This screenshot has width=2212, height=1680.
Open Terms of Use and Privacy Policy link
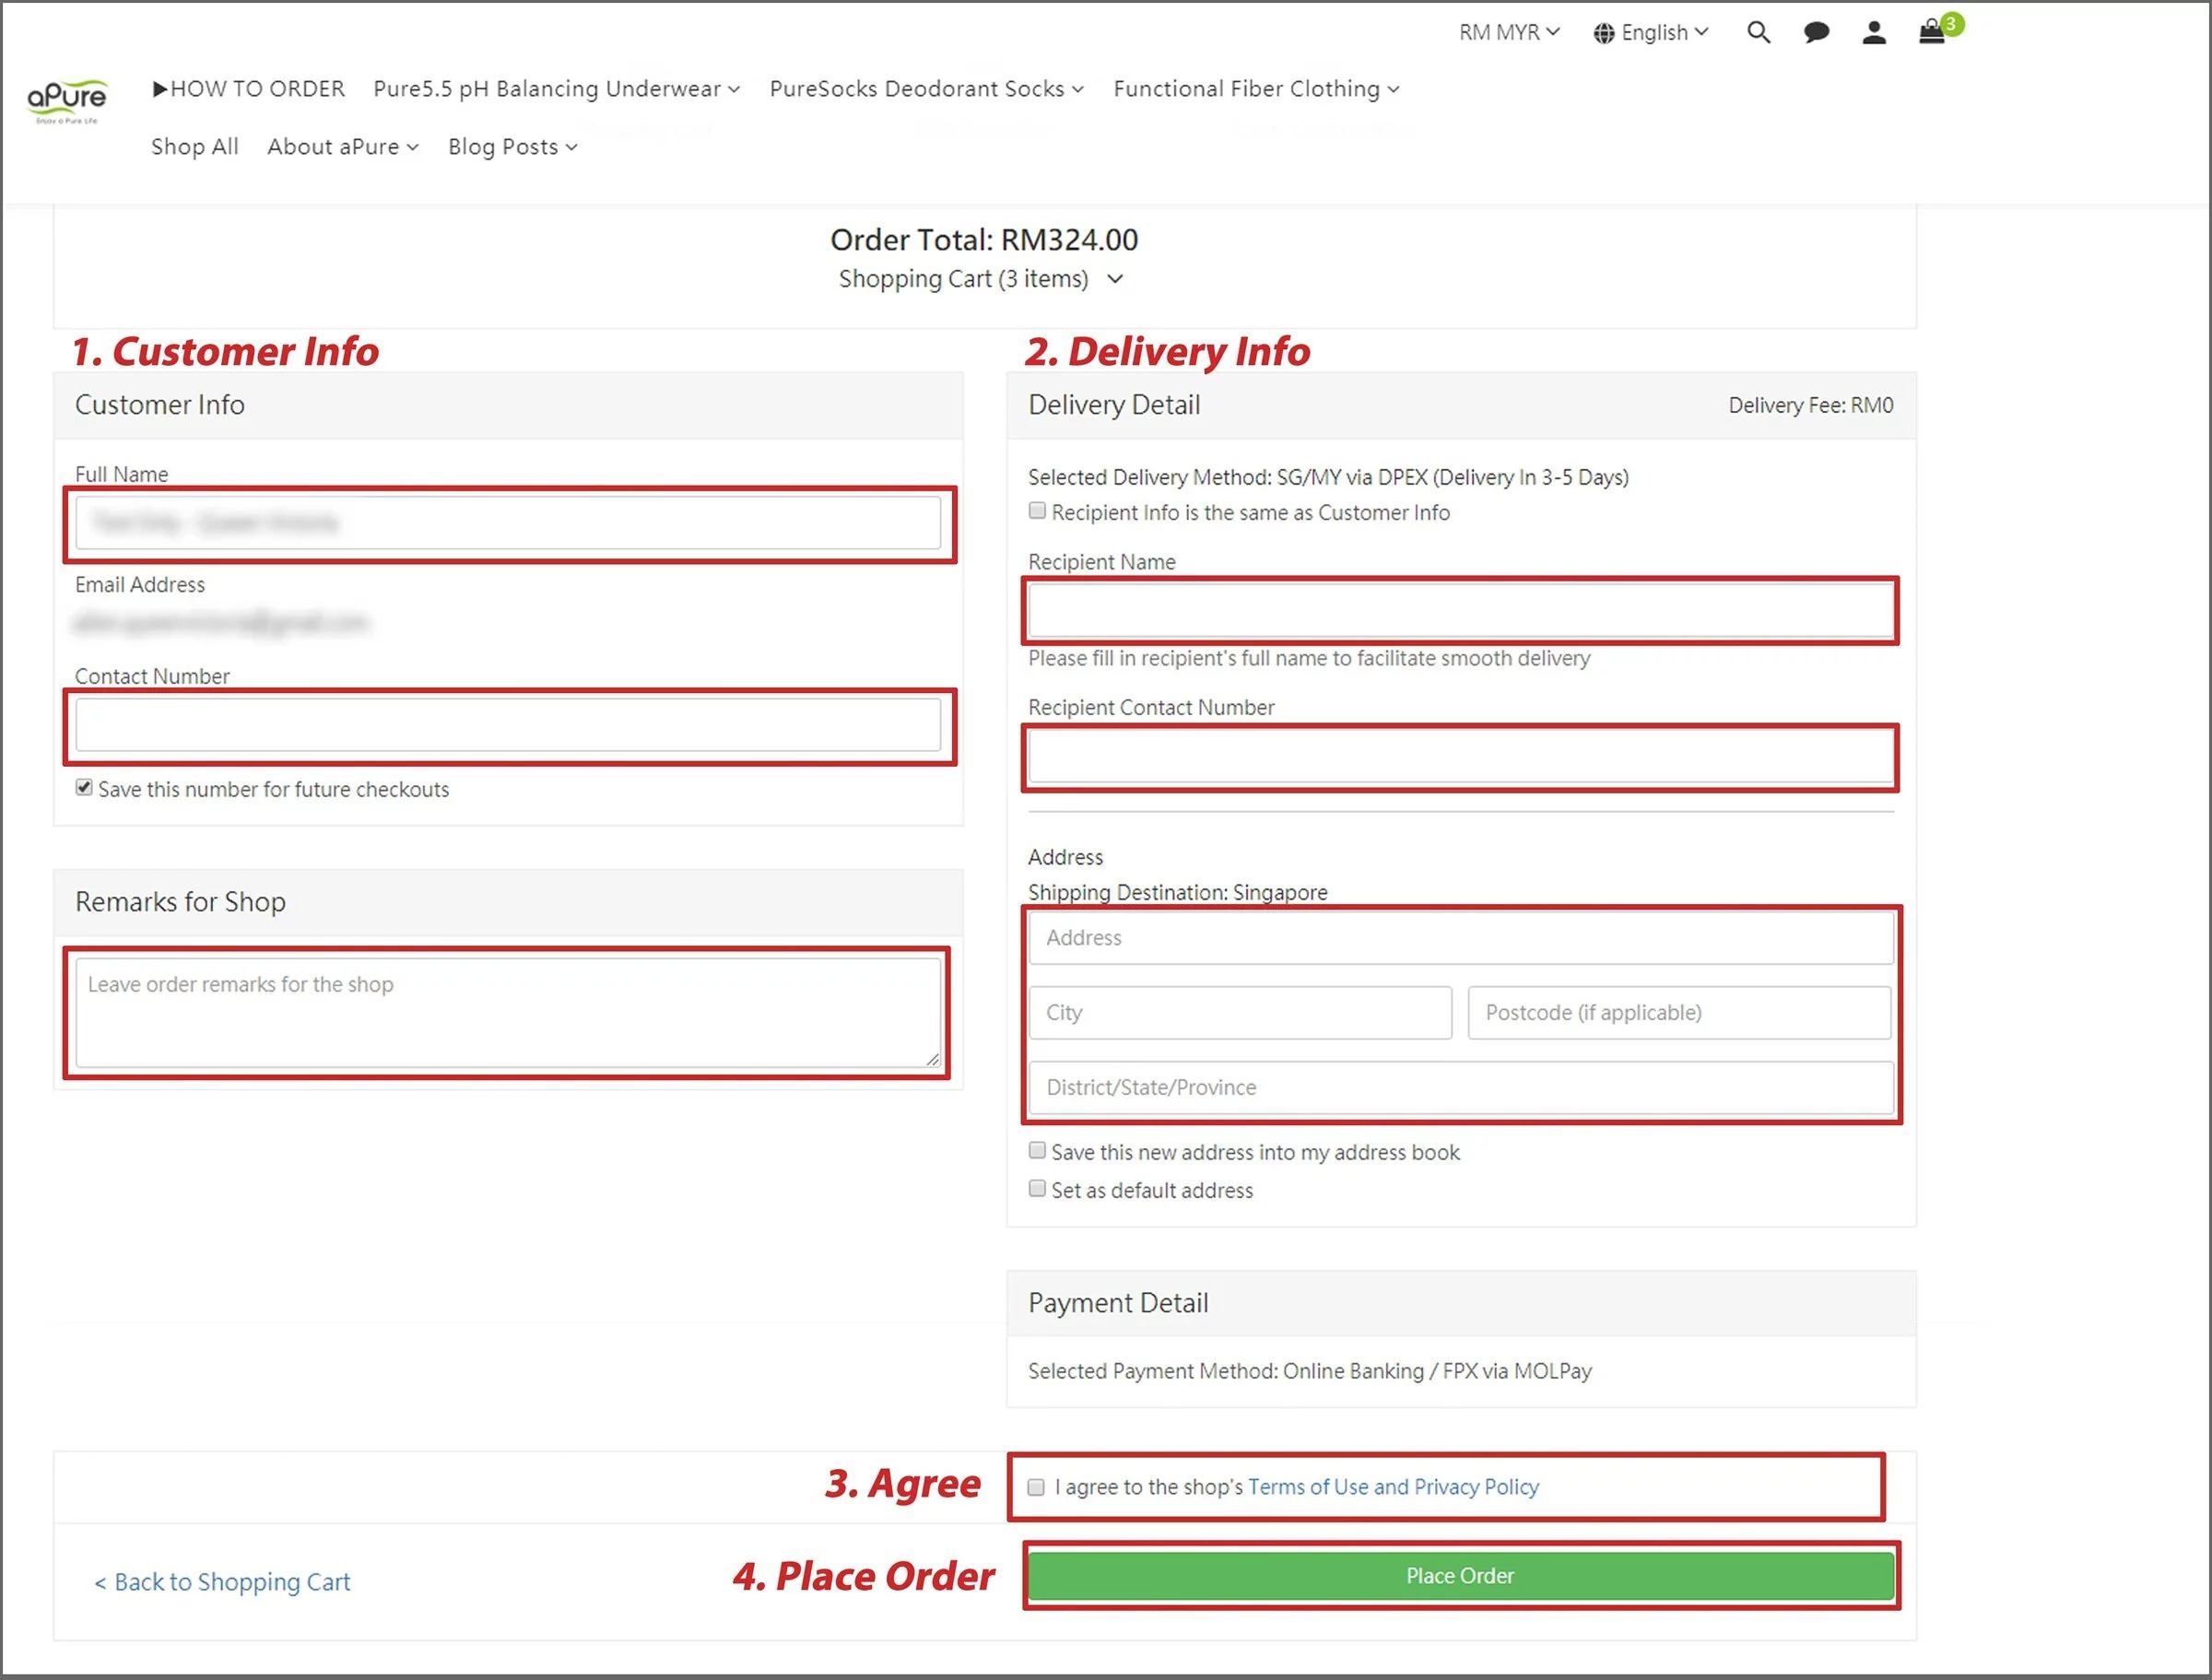[1392, 1487]
